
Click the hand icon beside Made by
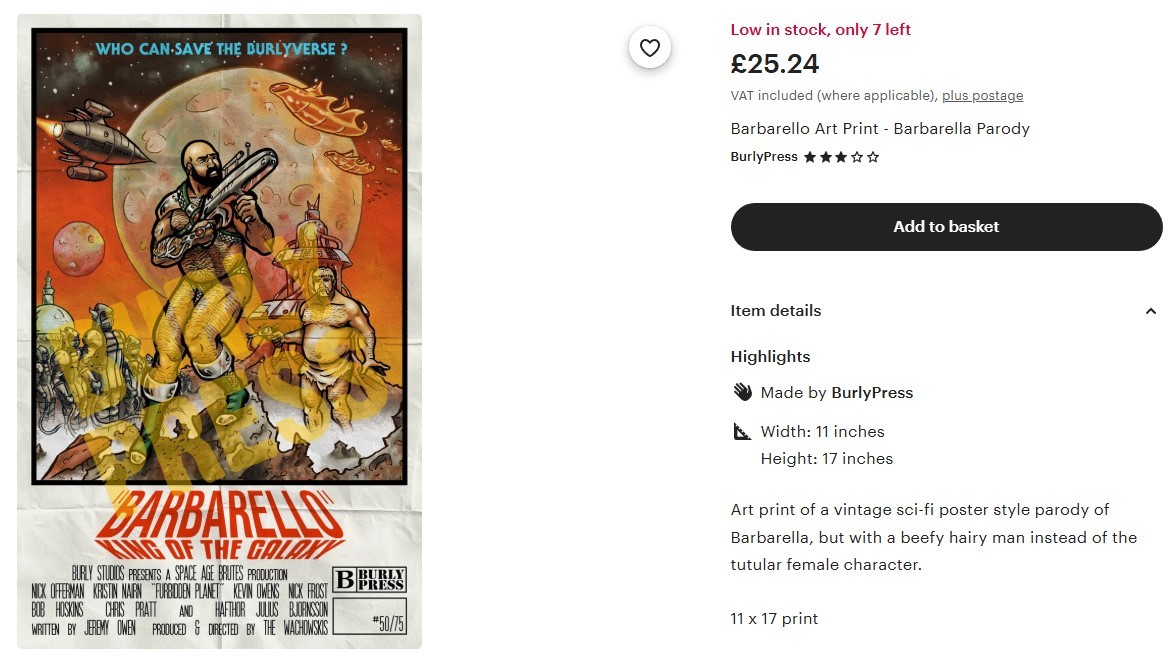742,392
